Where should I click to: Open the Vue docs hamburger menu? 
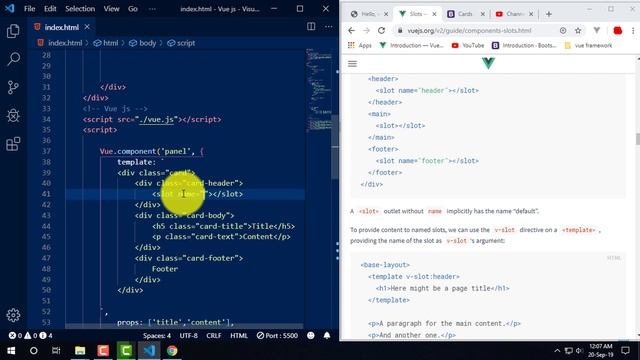pos(352,64)
